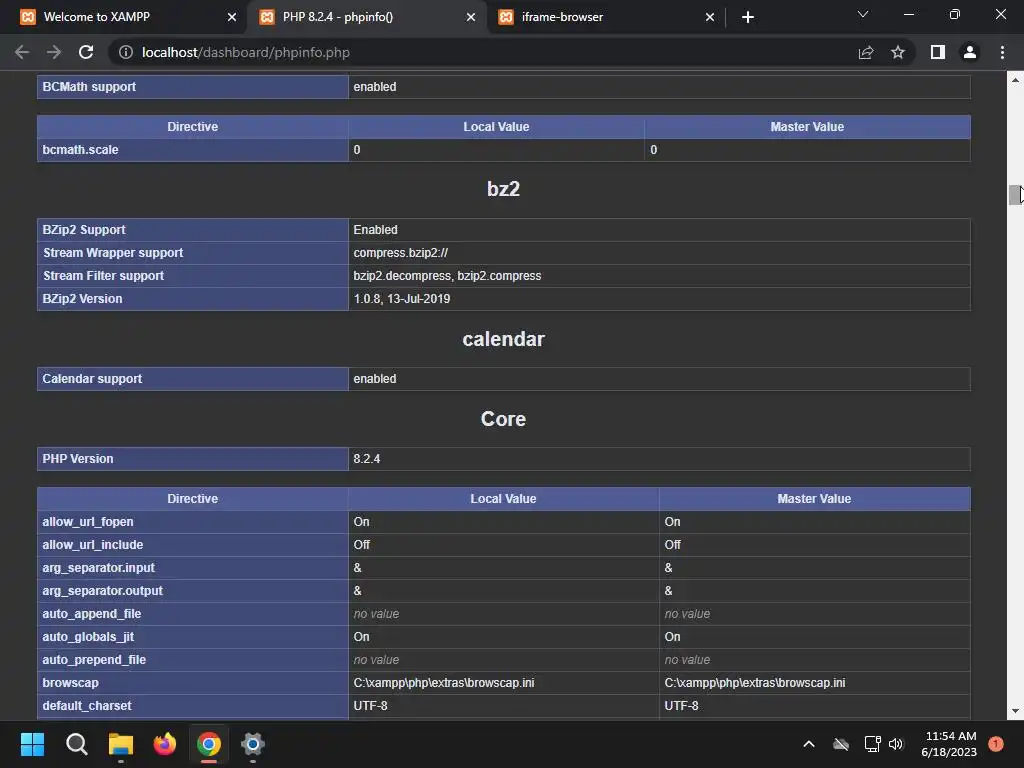Open a new browser tab

point(748,17)
